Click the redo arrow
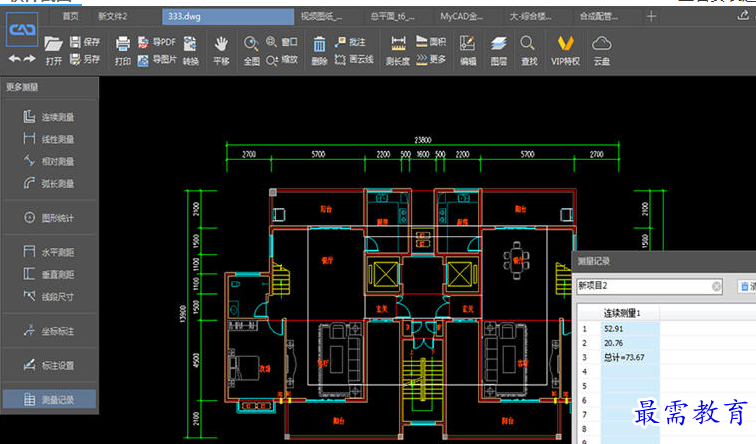 coord(30,58)
